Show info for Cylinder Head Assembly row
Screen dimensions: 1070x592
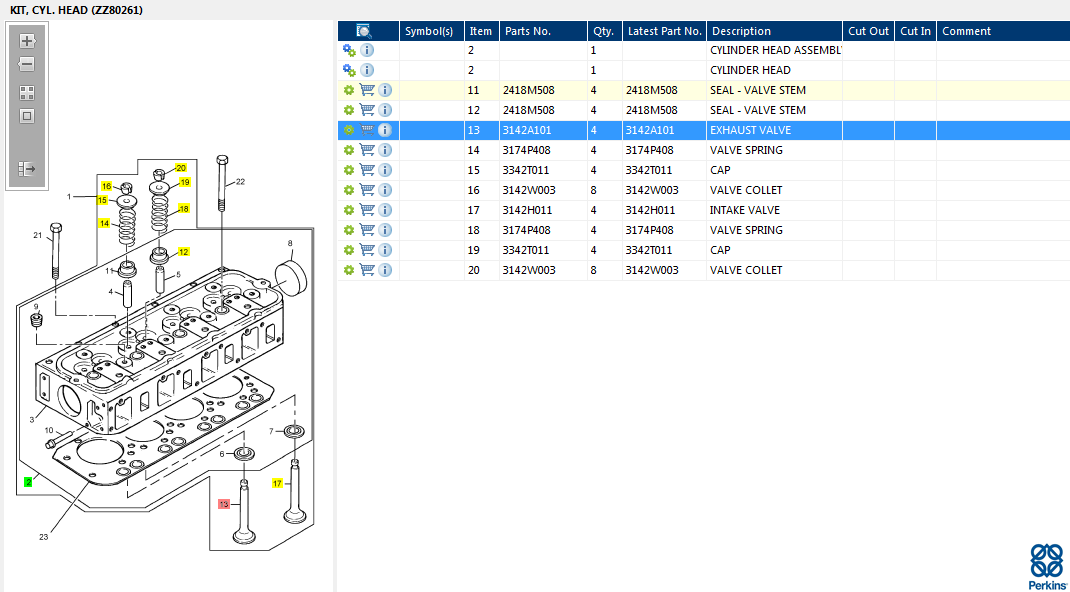(x=367, y=50)
